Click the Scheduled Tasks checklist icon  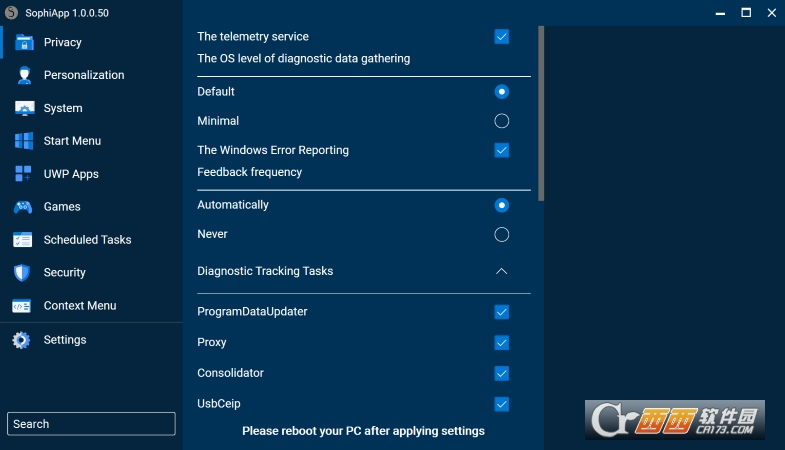tap(23, 240)
